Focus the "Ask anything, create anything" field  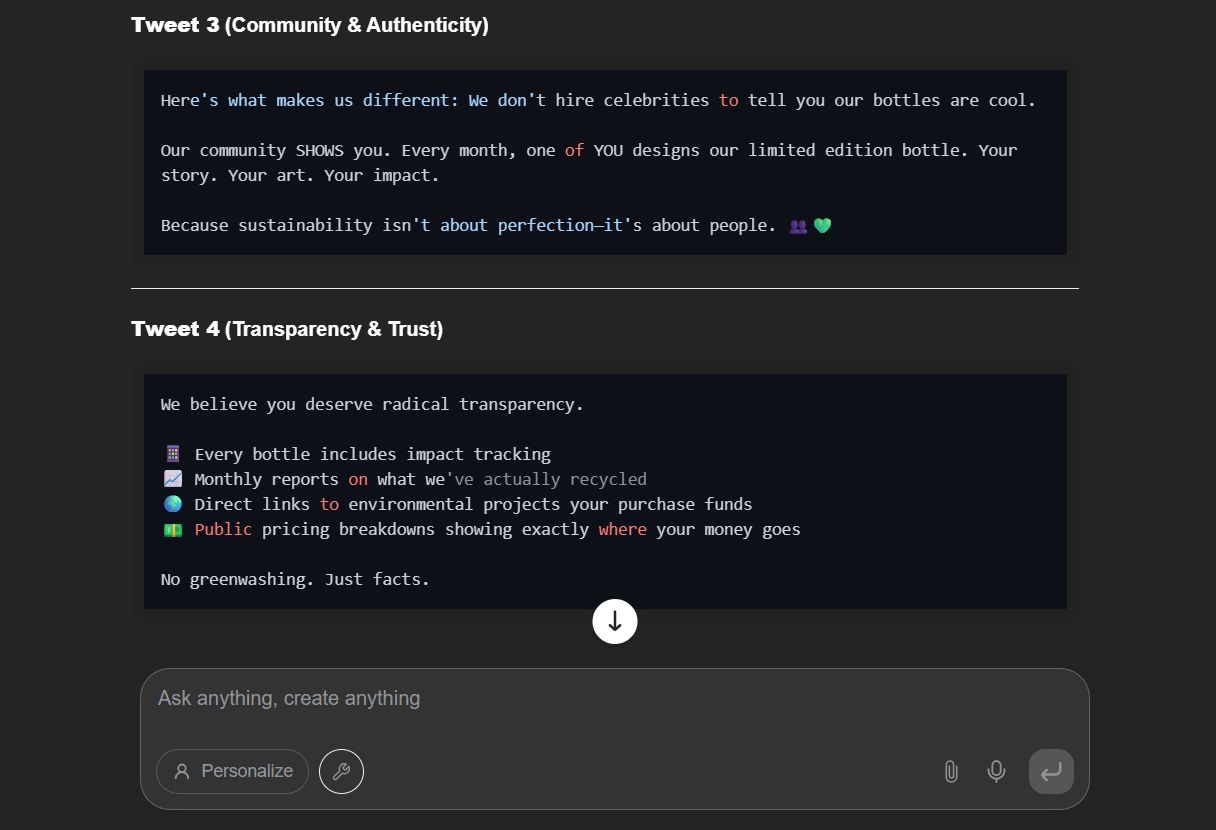(614, 698)
